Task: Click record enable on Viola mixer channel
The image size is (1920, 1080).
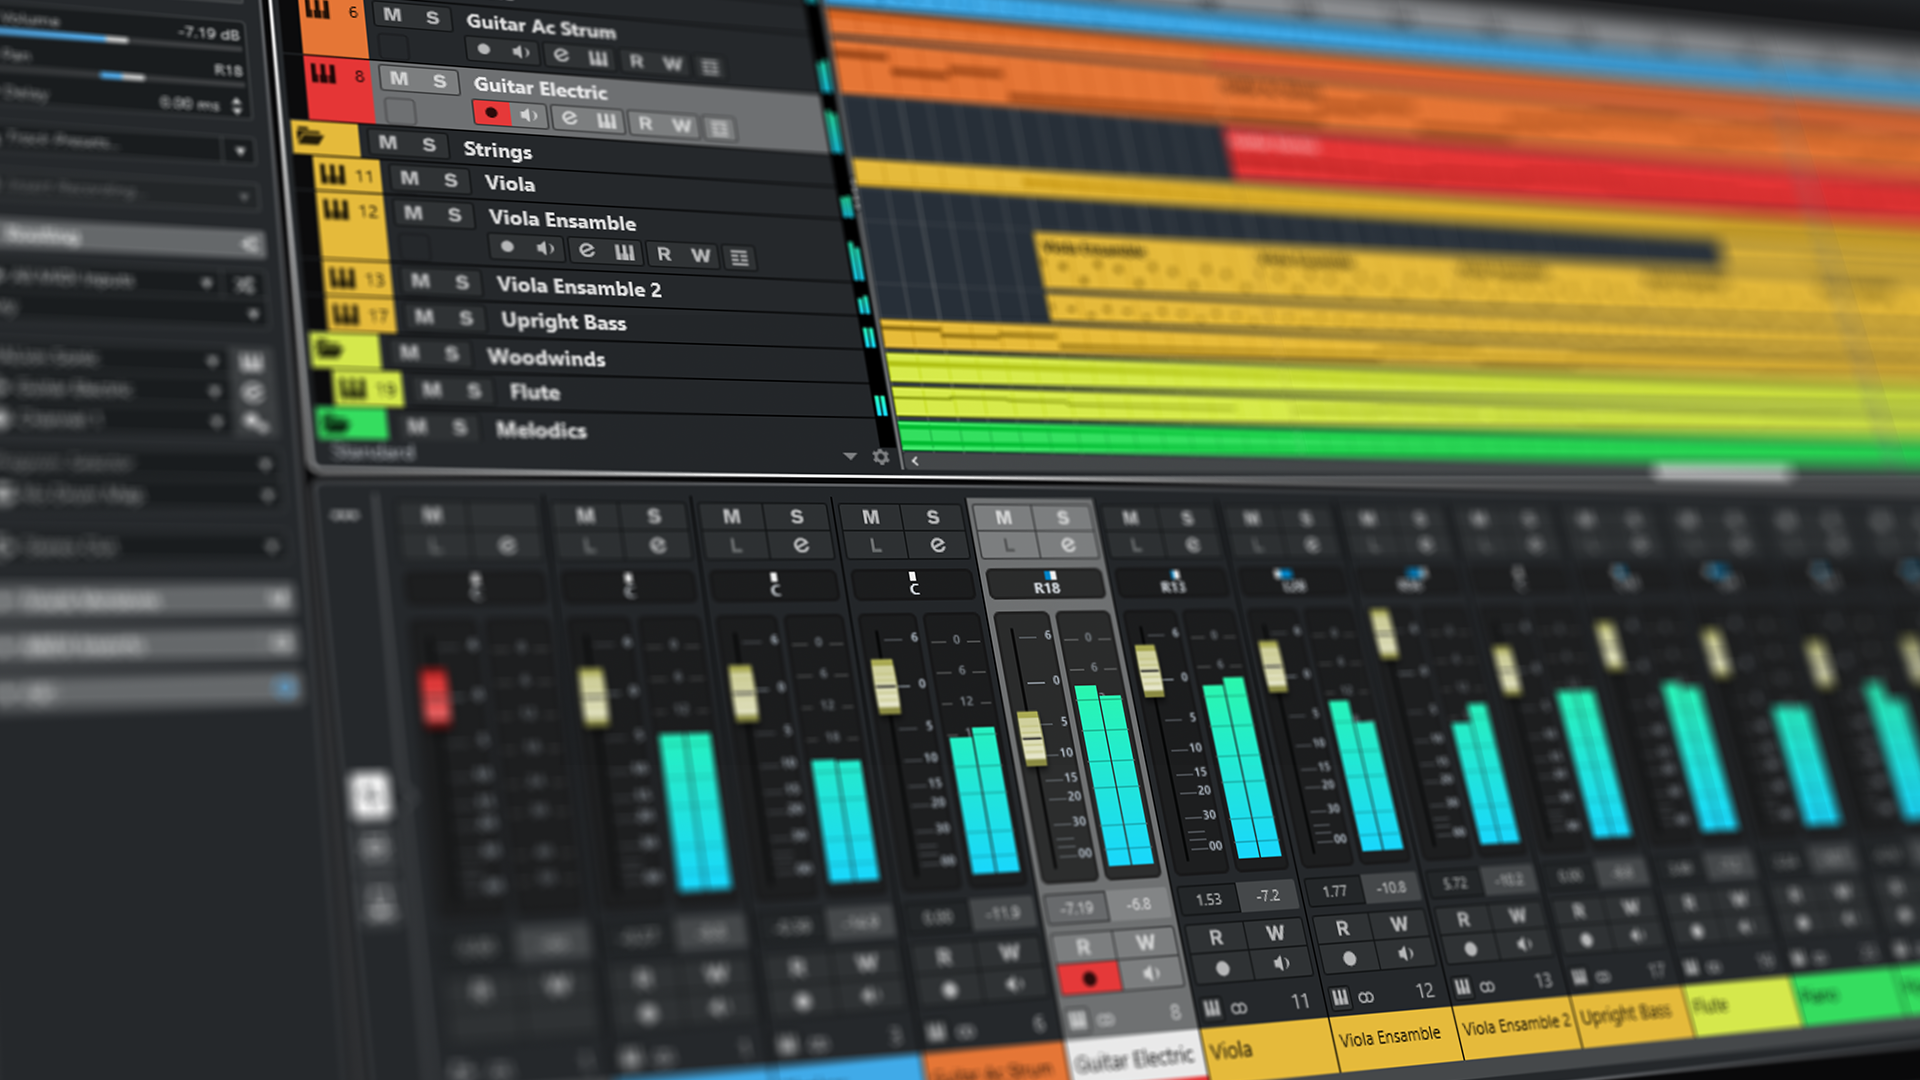Action: pyautogui.click(x=1222, y=969)
